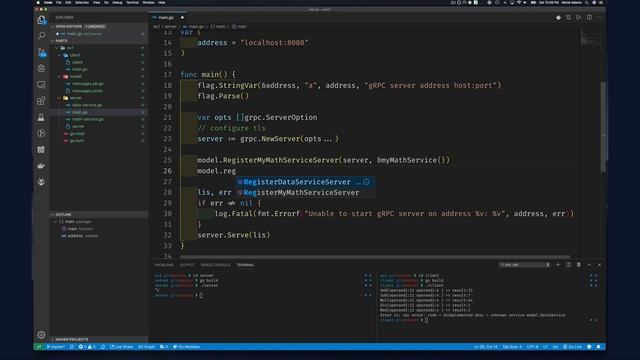Open the Source Control view
The height and width of the screenshot is (360, 640).
pyautogui.click(x=41, y=52)
